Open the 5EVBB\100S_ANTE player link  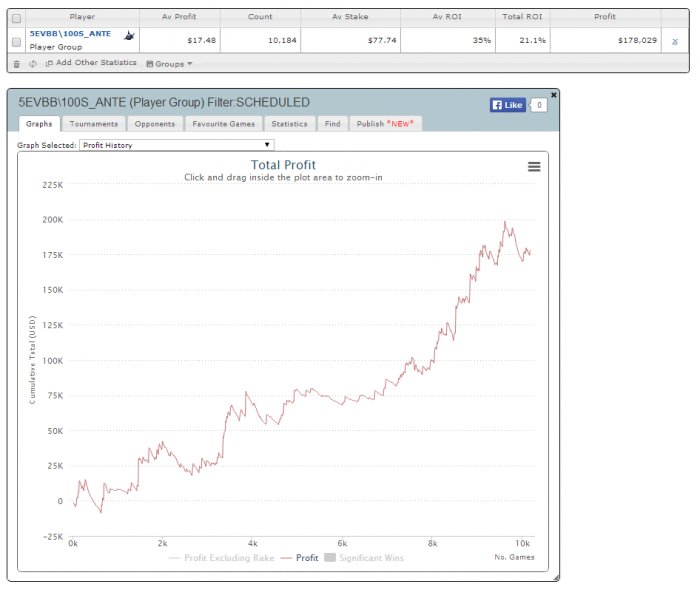click(x=70, y=33)
